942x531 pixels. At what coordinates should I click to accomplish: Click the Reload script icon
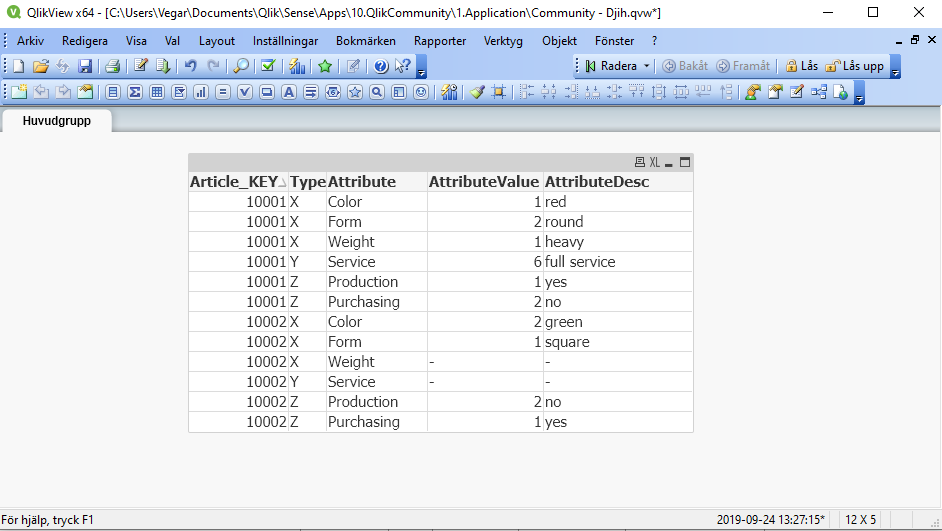[x=163, y=66]
